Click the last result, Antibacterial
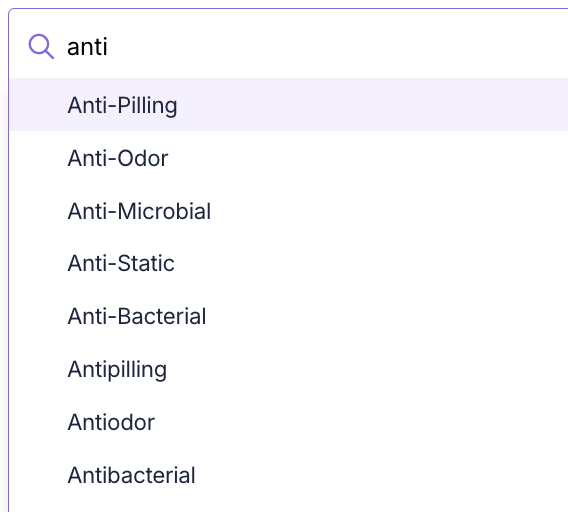The height and width of the screenshot is (512, 568). pos(289,475)
